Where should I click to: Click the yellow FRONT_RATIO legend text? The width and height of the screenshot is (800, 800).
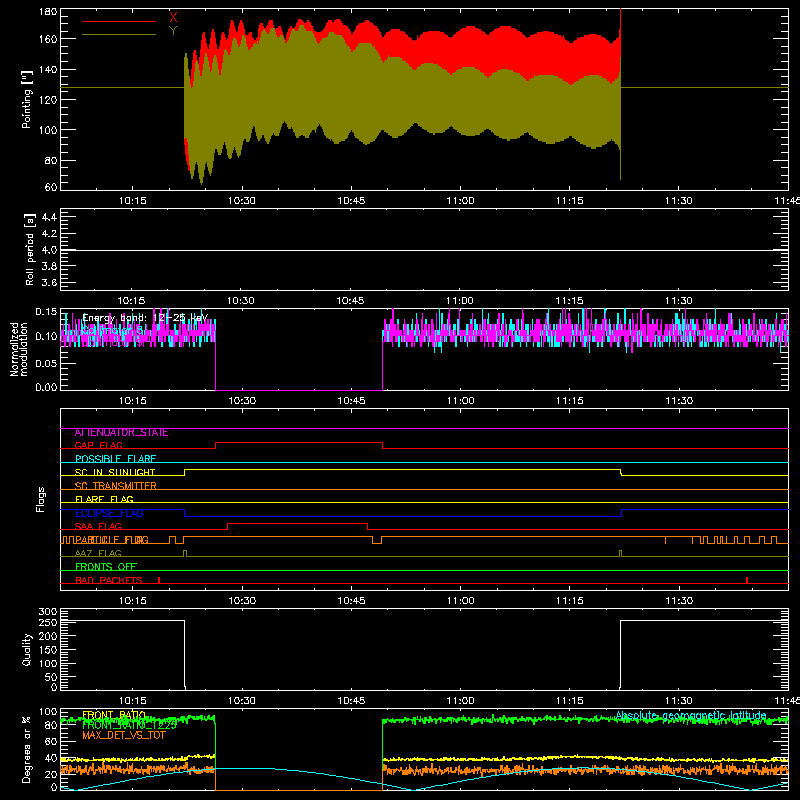coord(114,715)
